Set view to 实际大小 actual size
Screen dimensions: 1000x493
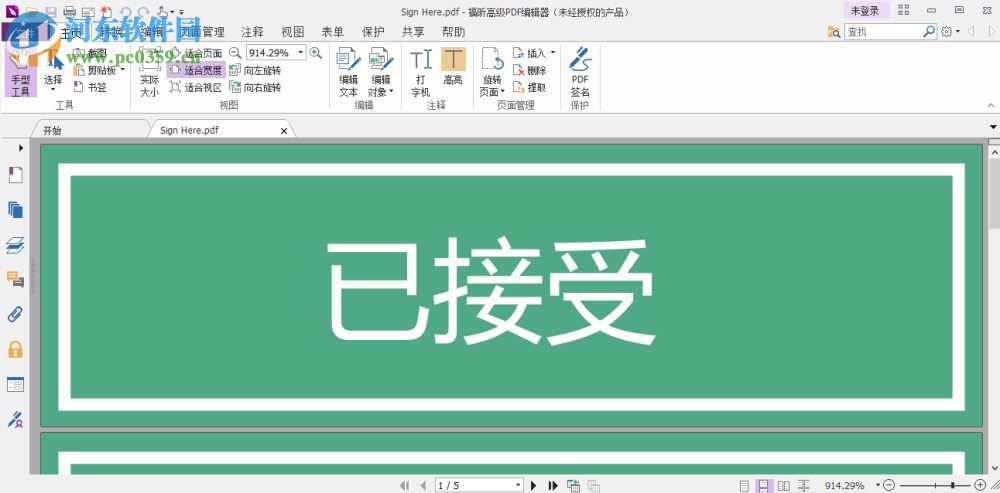[150, 71]
